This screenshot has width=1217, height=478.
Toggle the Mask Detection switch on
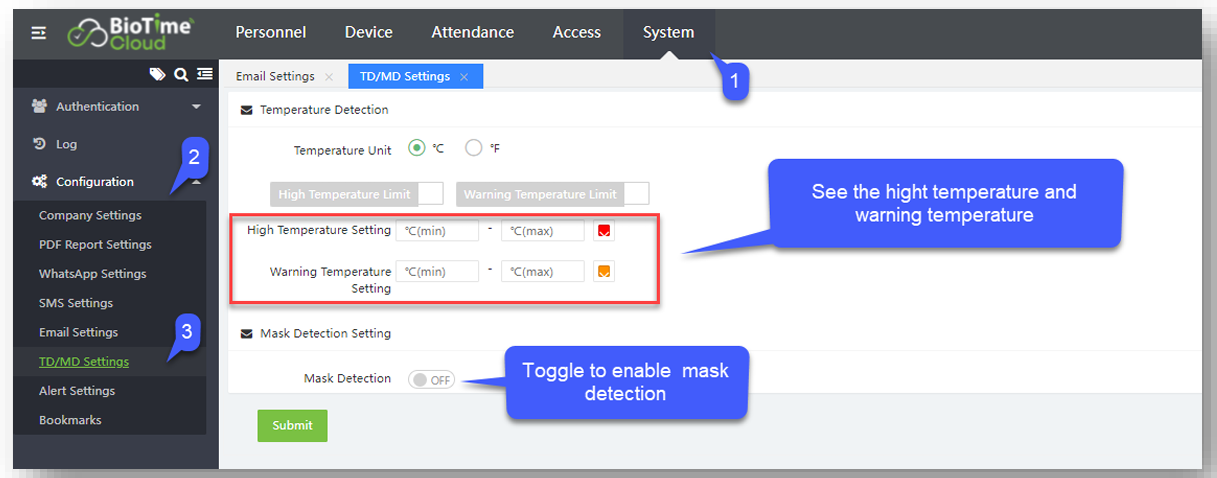coord(431,380)
